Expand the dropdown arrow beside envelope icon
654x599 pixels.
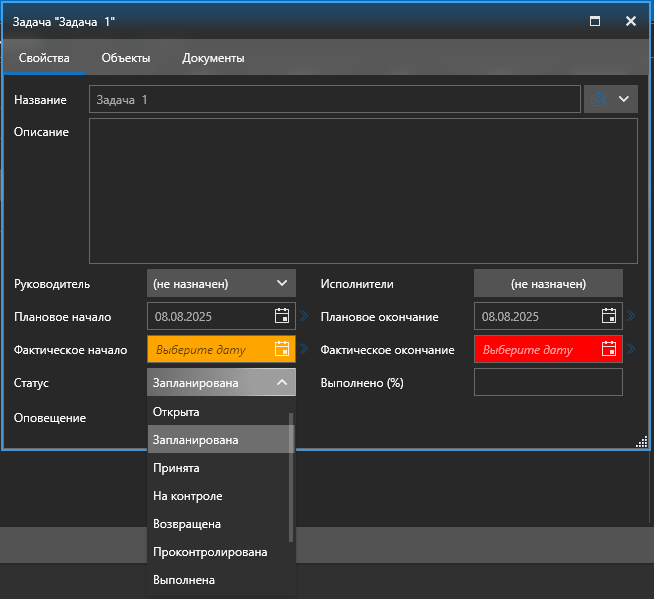(625, 99)
